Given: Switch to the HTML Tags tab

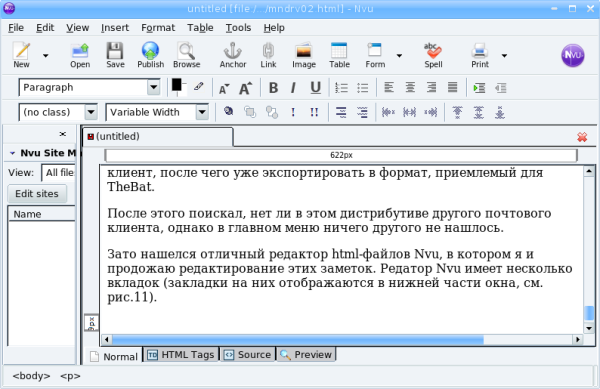Looking at the screenshot, I should [181, 355].
